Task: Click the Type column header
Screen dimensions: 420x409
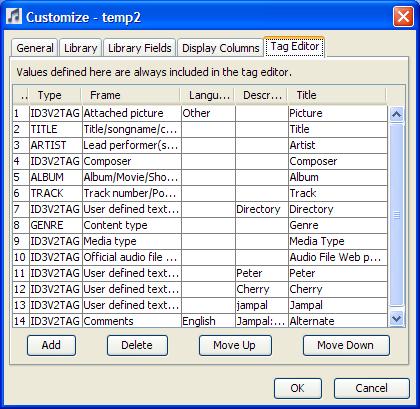Action: [x=55, y=95]
